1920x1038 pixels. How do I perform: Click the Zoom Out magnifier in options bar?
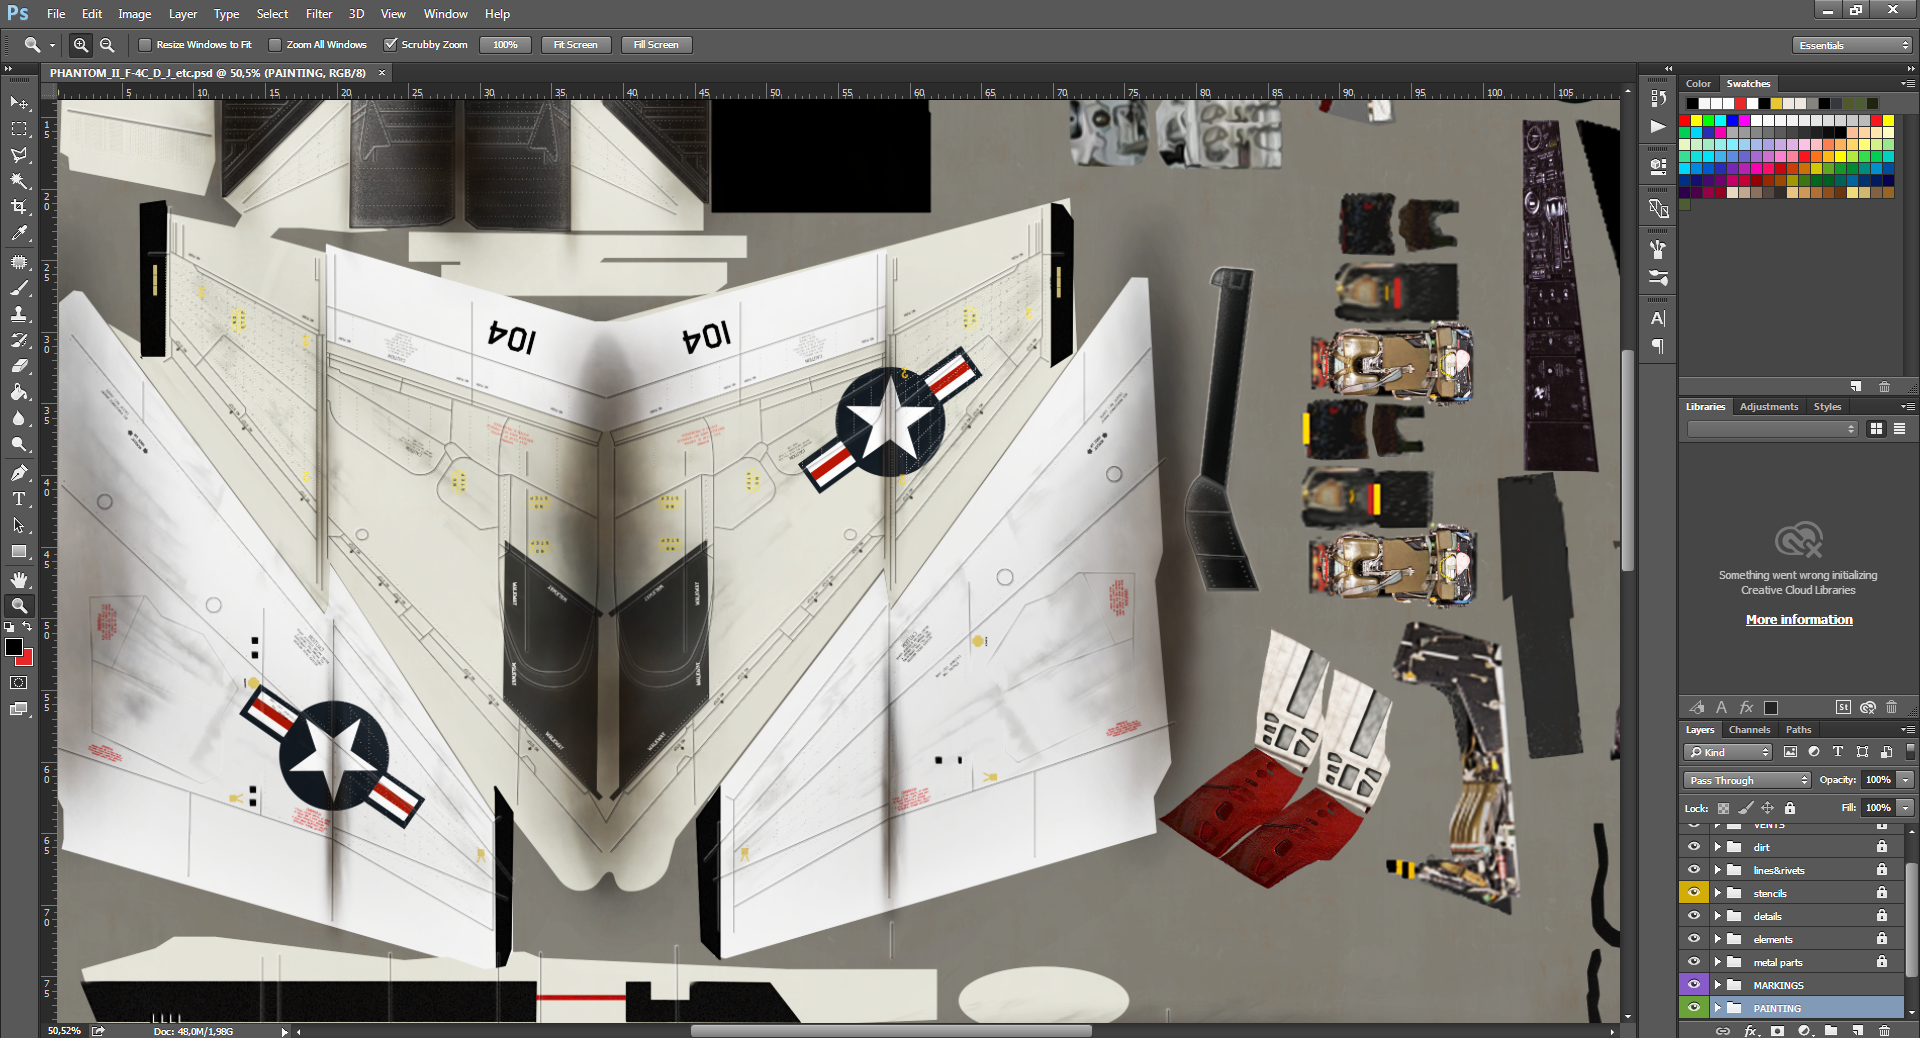pyautogui.click(x=107, y=45)
